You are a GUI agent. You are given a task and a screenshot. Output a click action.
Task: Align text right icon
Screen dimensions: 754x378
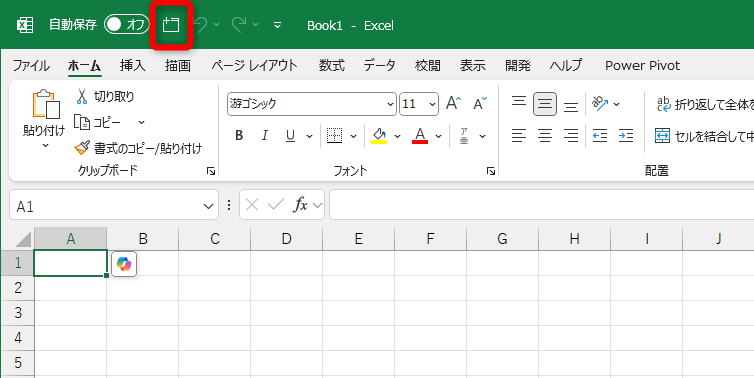[571, 136]
